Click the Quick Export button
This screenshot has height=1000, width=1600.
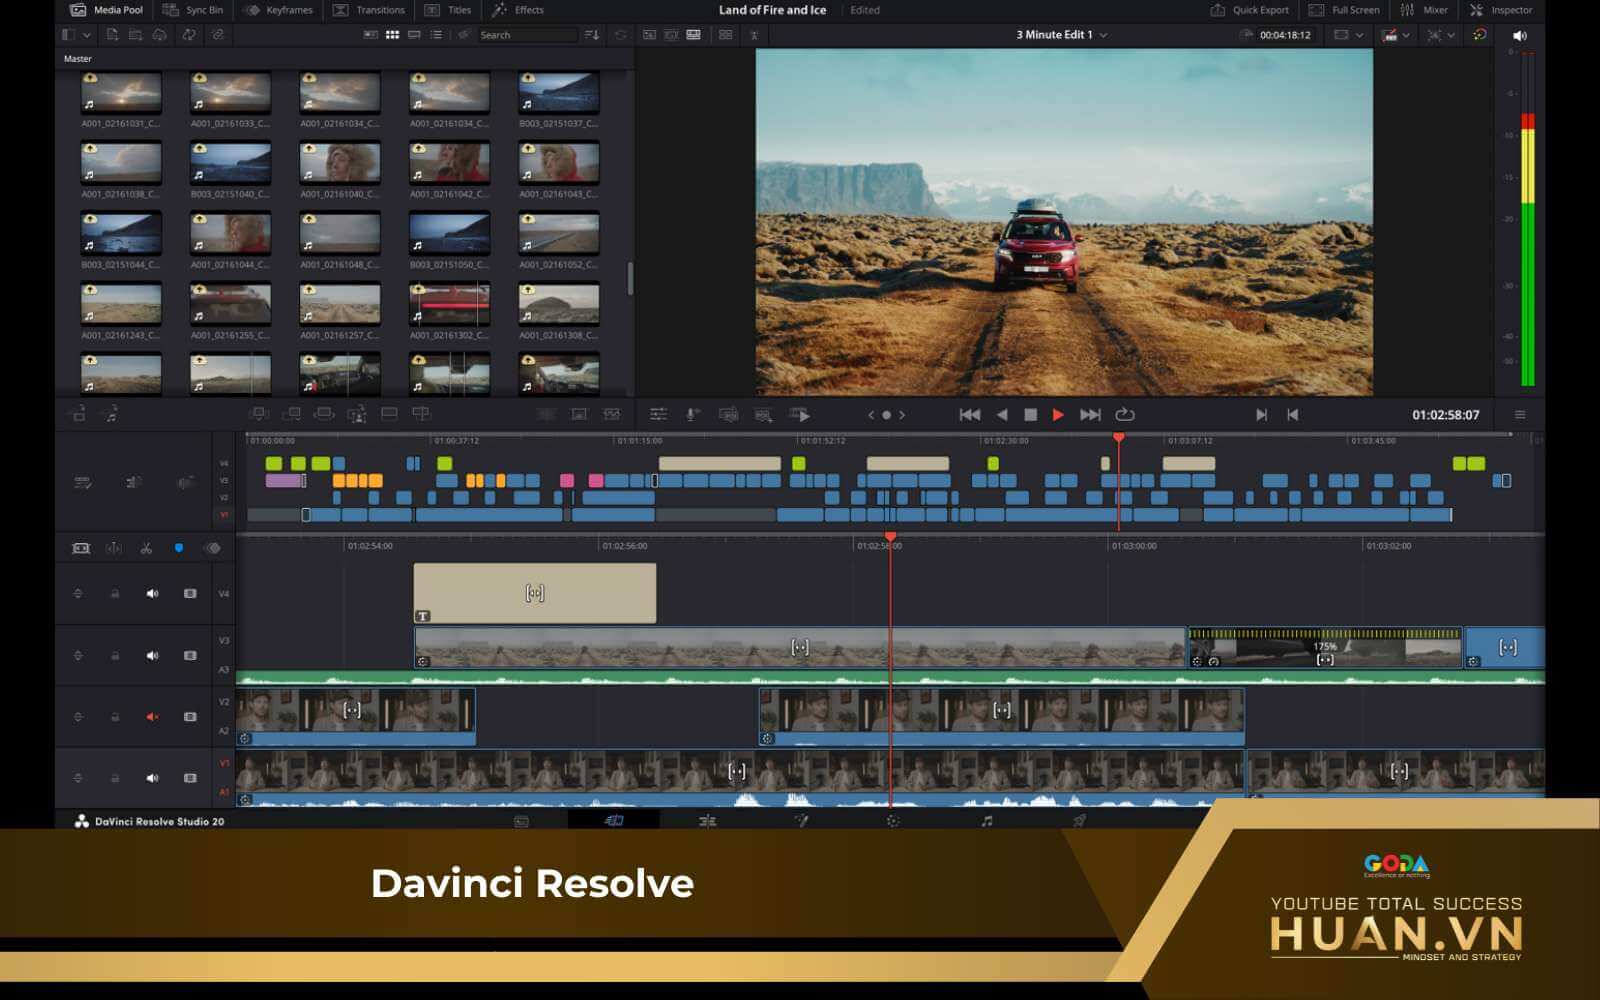coord(1249,10)
